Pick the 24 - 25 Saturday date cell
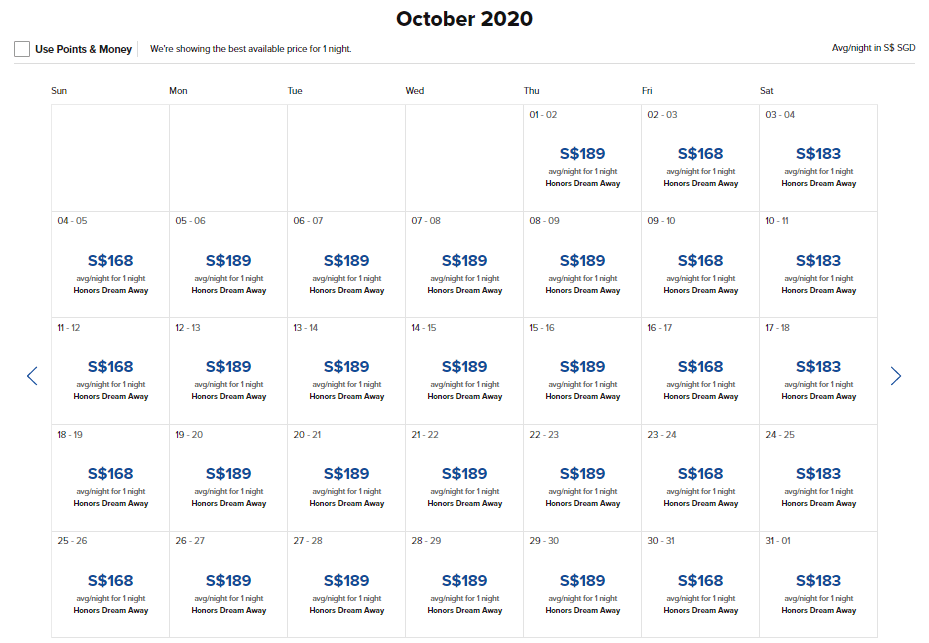Image resolution: width=929 pixels, height=643 pixels. pos(818,478)
